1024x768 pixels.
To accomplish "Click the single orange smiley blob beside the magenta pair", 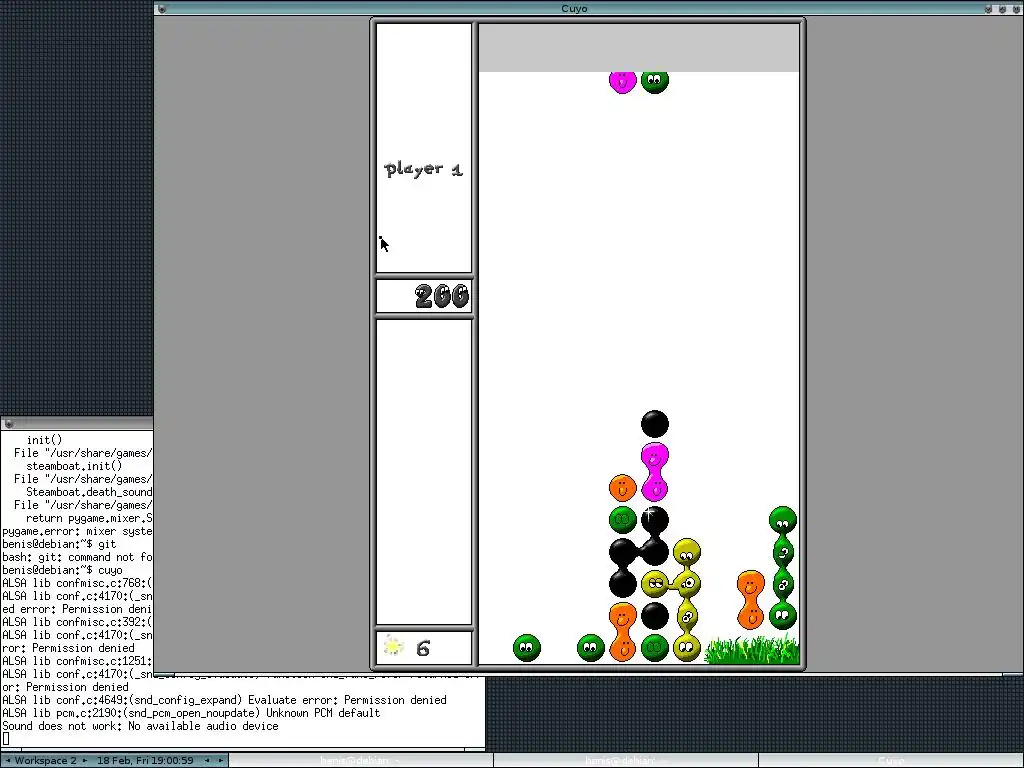I will pos(622,488).
